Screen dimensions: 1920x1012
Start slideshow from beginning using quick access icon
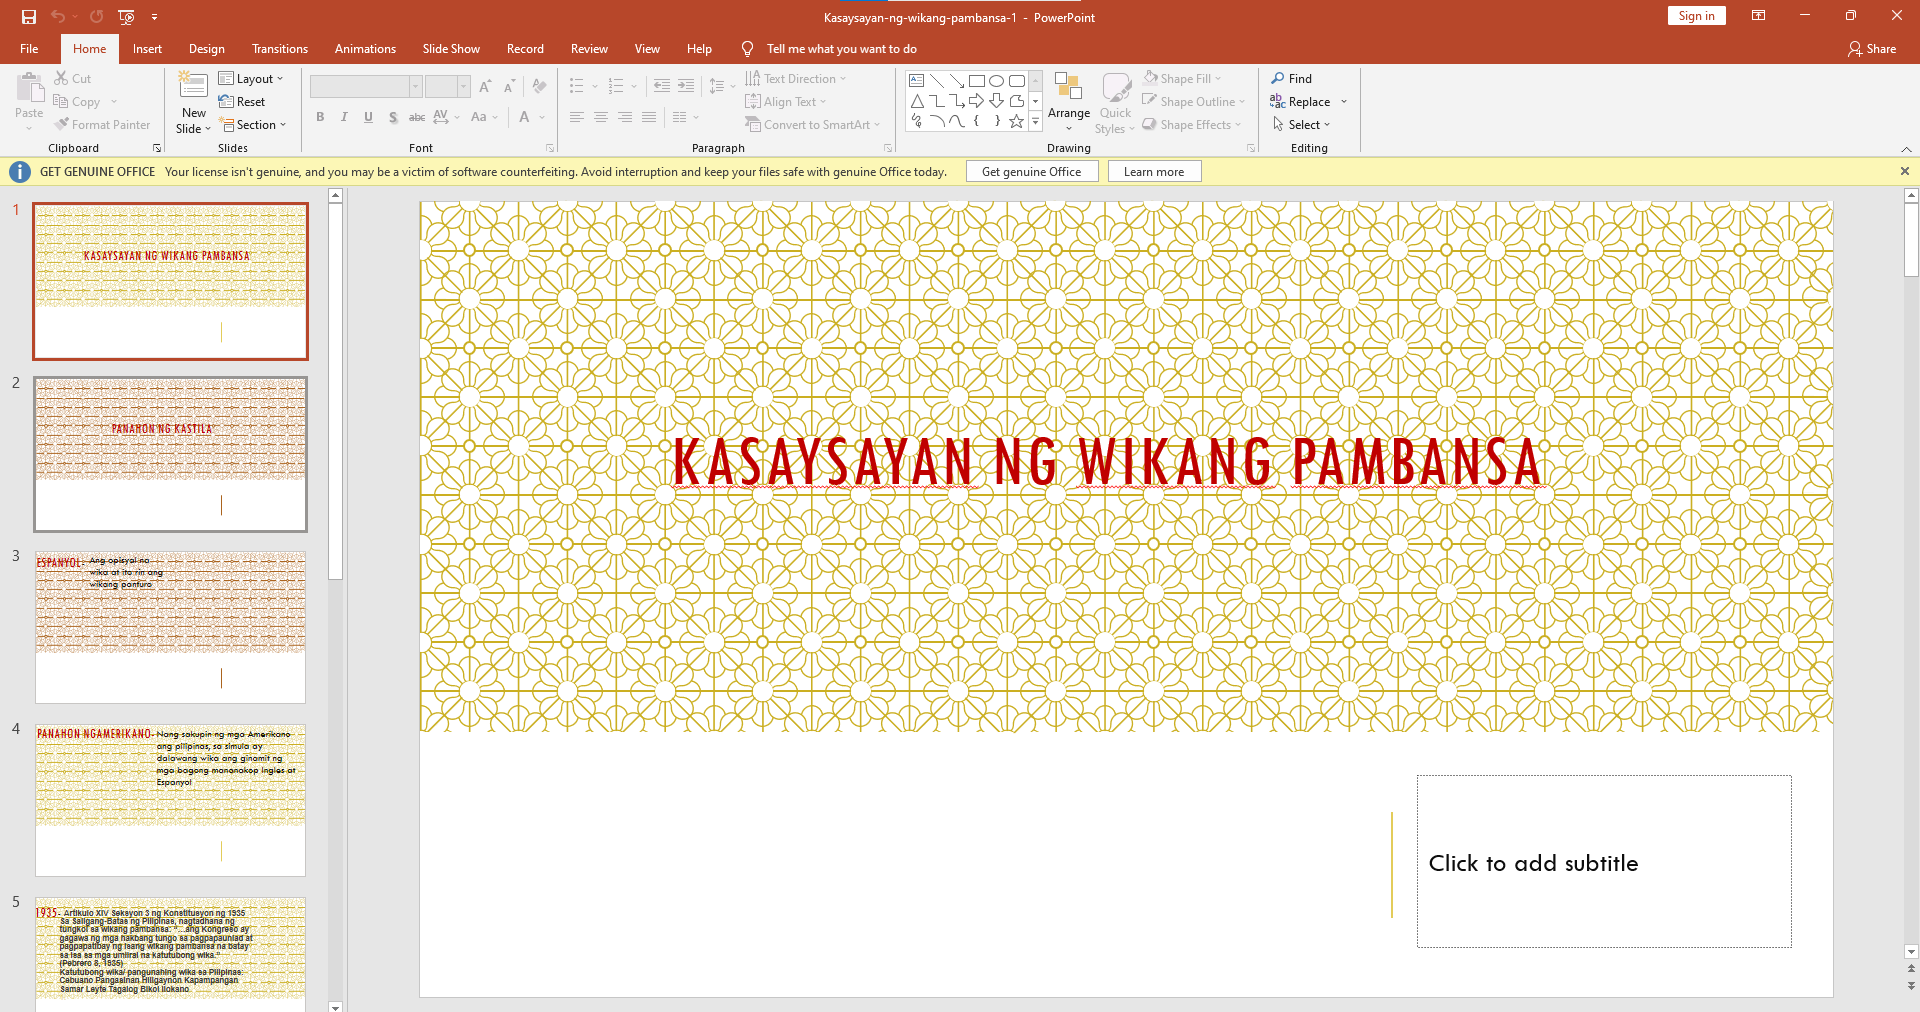click(x=126, y=17)
